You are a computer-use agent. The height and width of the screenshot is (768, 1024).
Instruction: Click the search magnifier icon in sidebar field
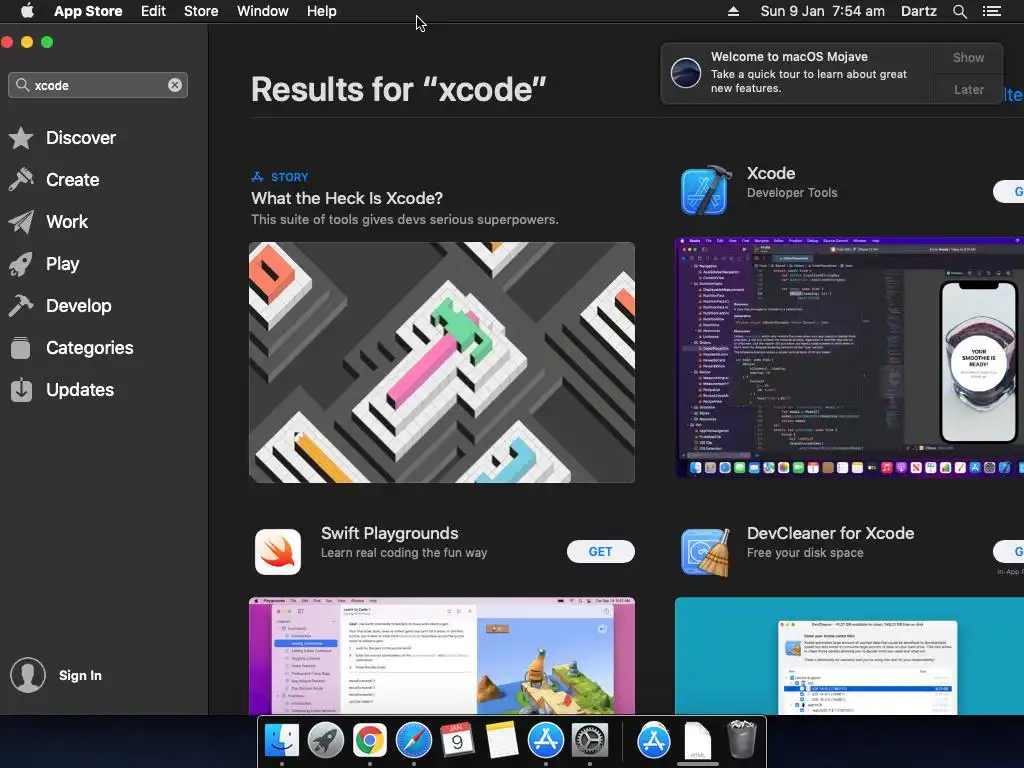tap(23, 85)
